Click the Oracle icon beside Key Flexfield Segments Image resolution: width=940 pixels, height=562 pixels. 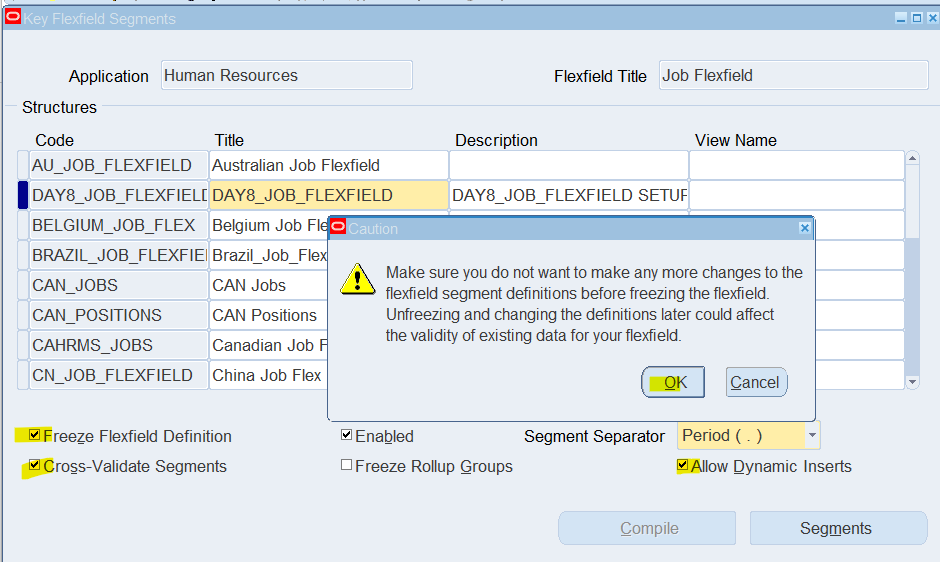coord(13,16)
